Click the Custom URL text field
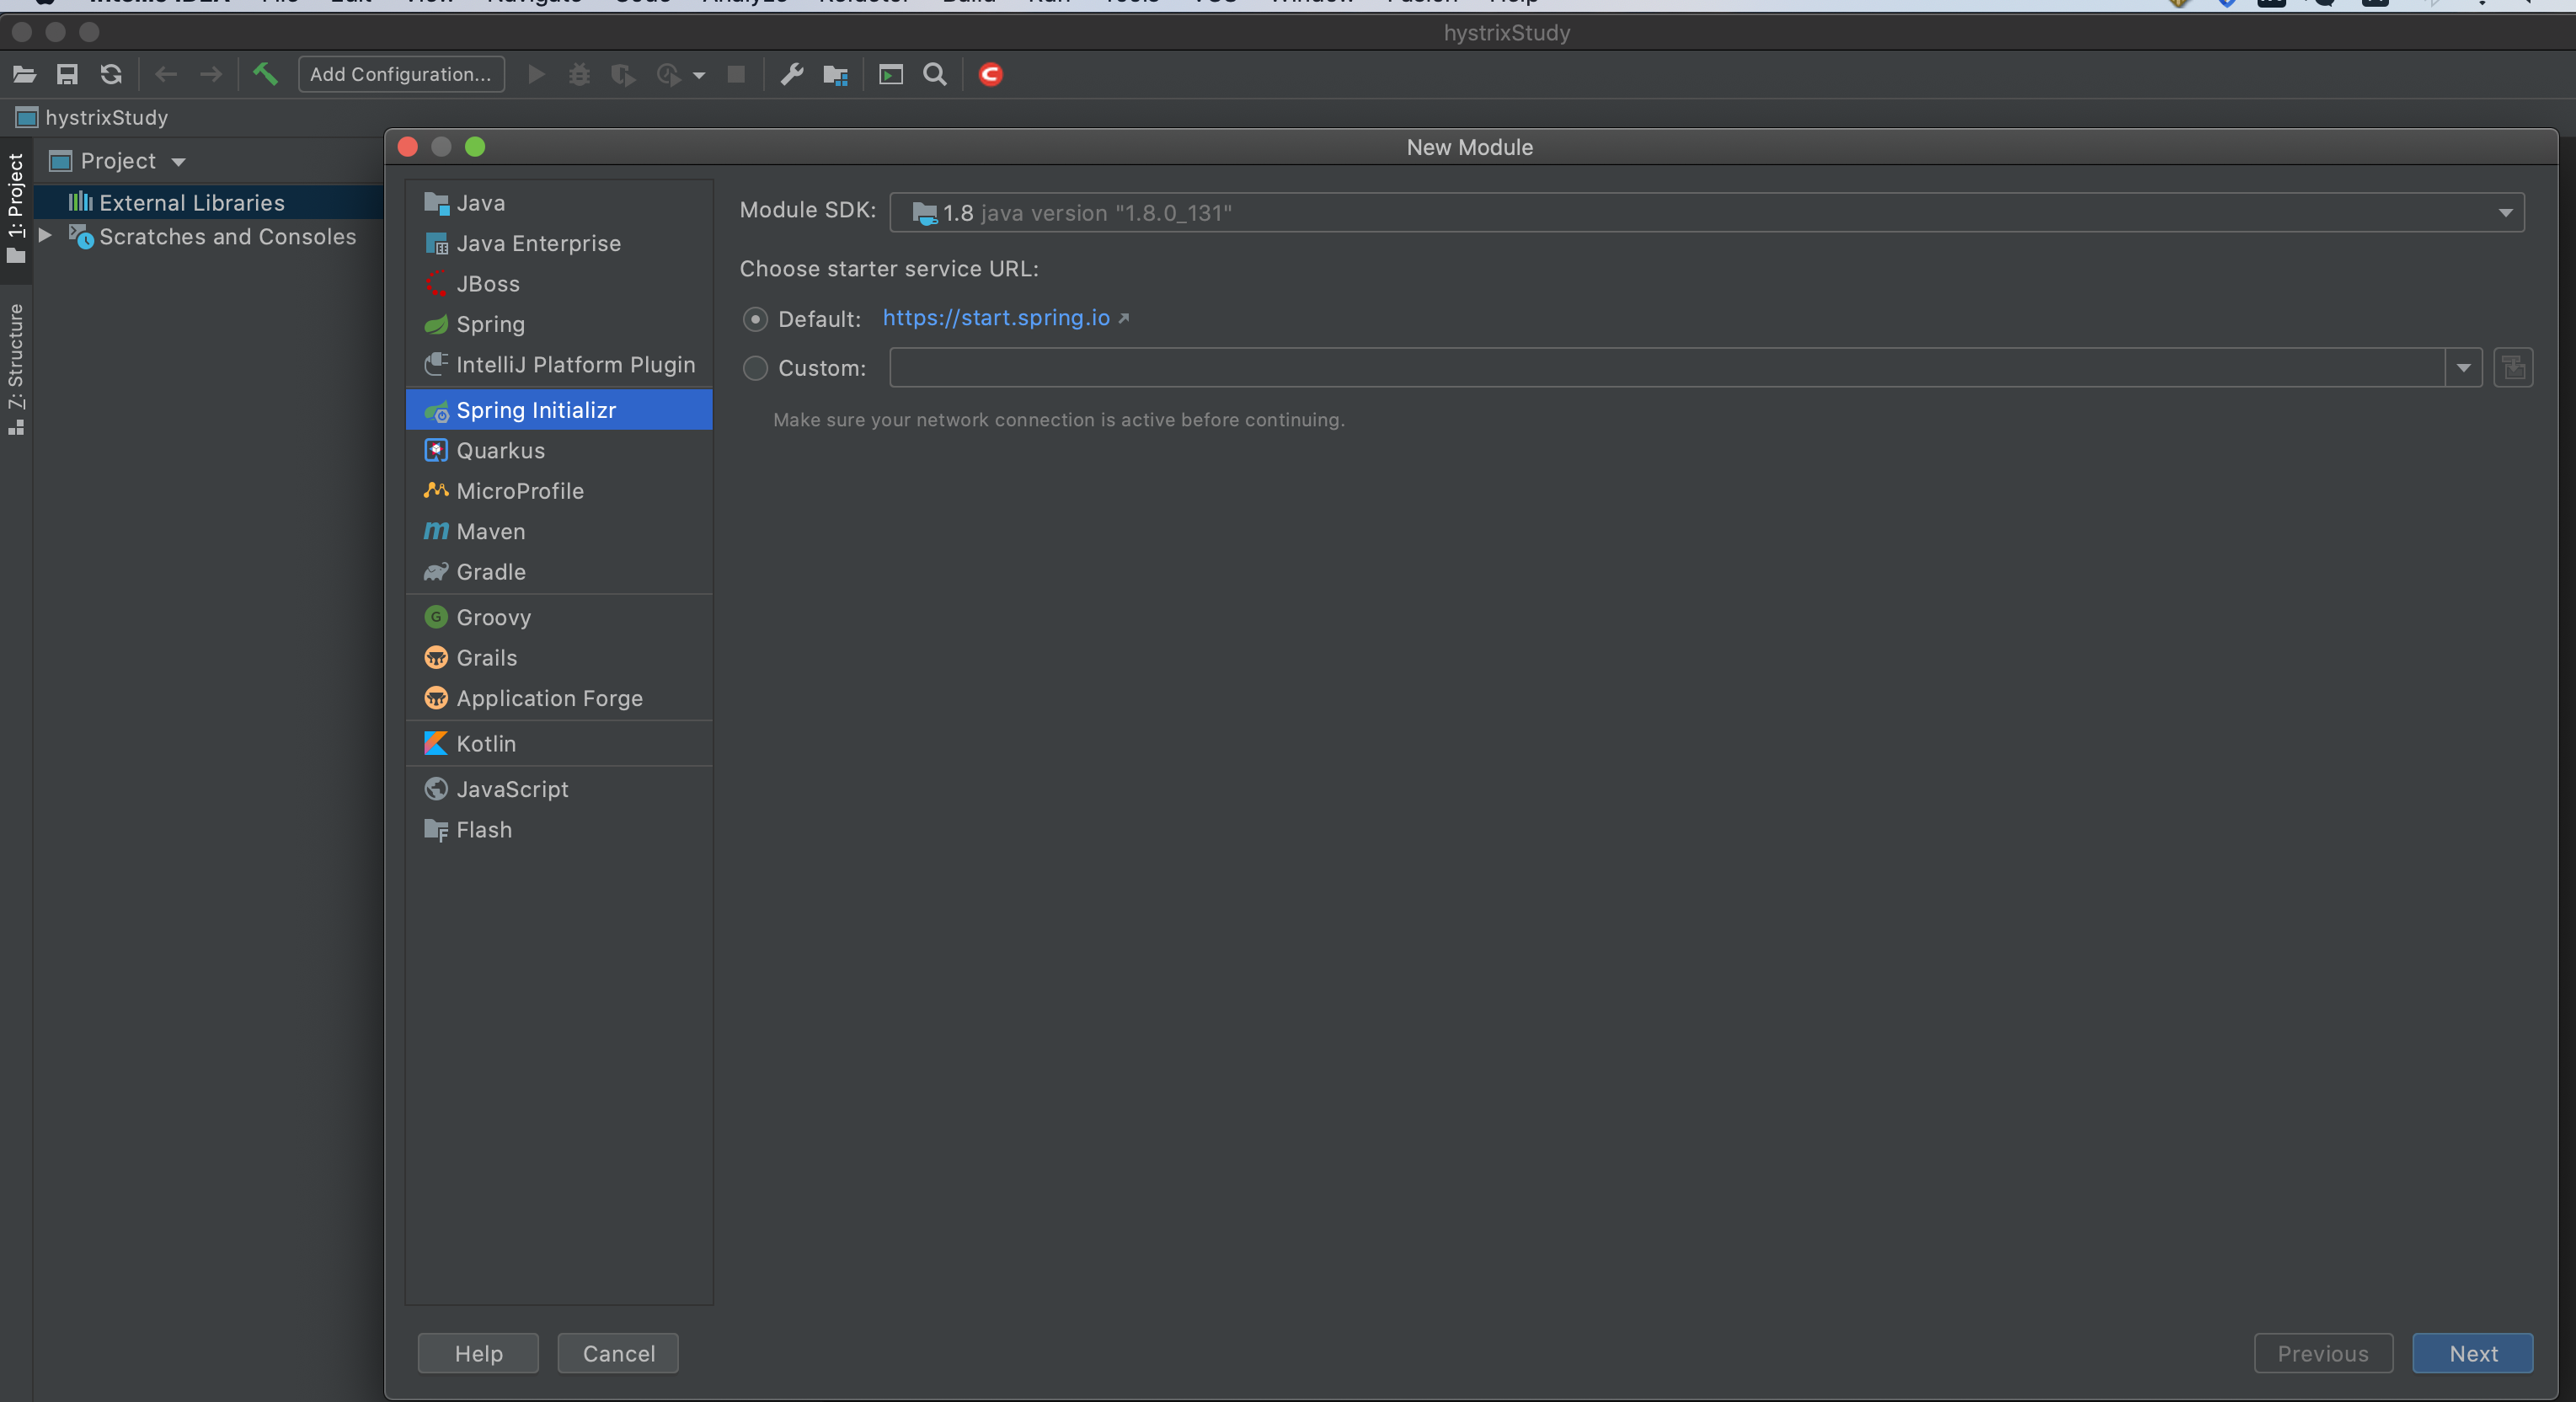Screen dimensions: 2576x1402 [x=1665, y=368]
